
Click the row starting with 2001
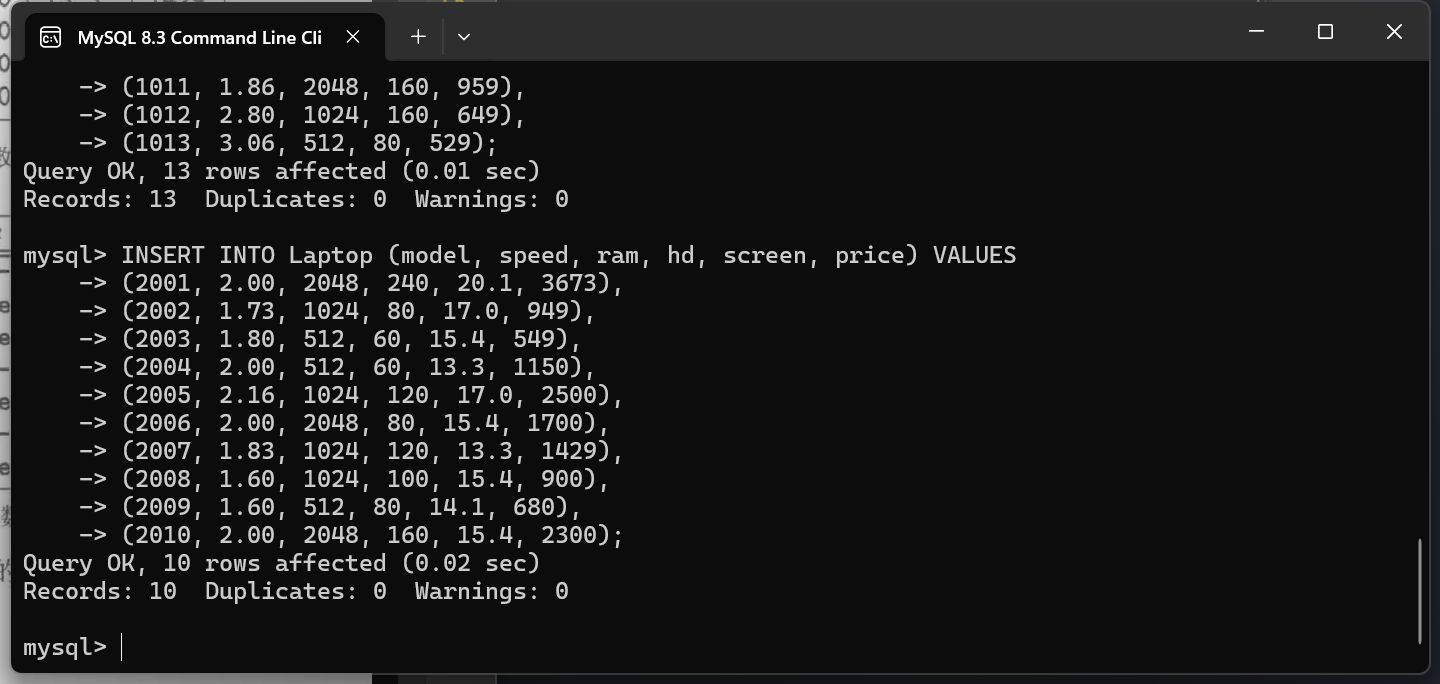pos(372,283)
